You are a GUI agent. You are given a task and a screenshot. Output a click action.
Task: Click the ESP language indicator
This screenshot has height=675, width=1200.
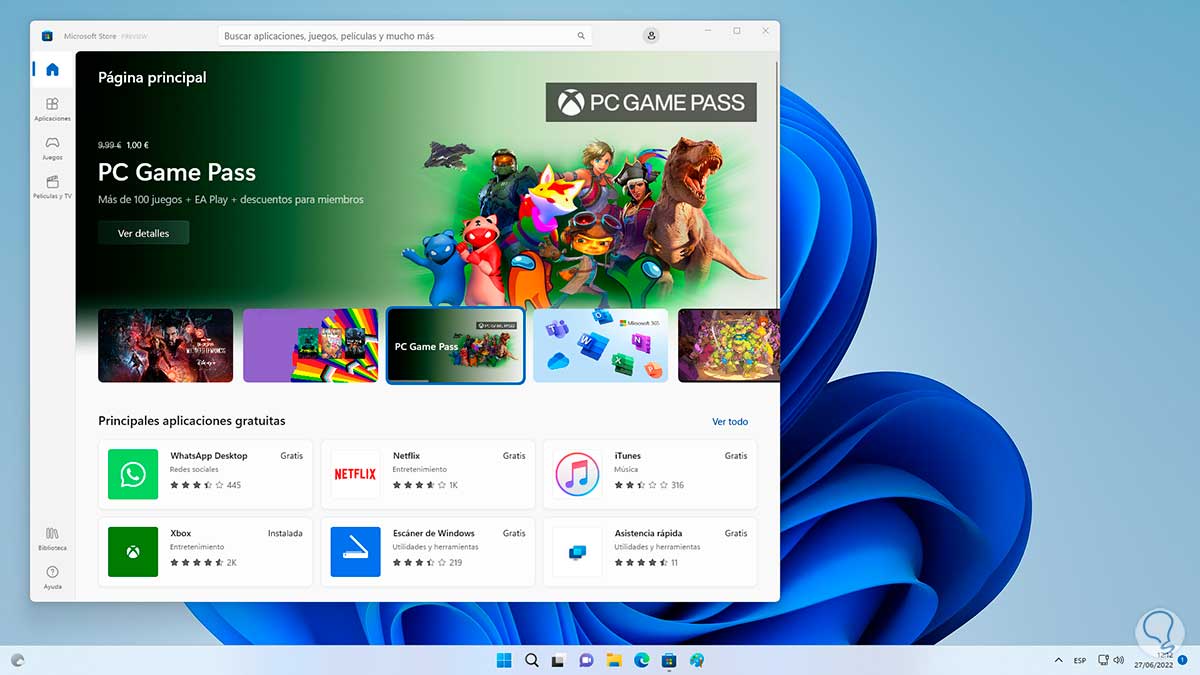[x=1080, y=660]
